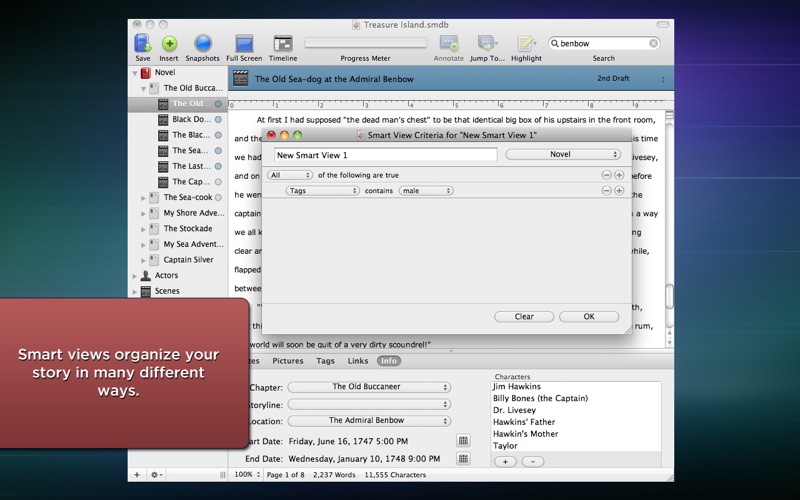The image size is (800, 500).
Task: Click the Progress Meter bar
Action: tap(365, 43)
